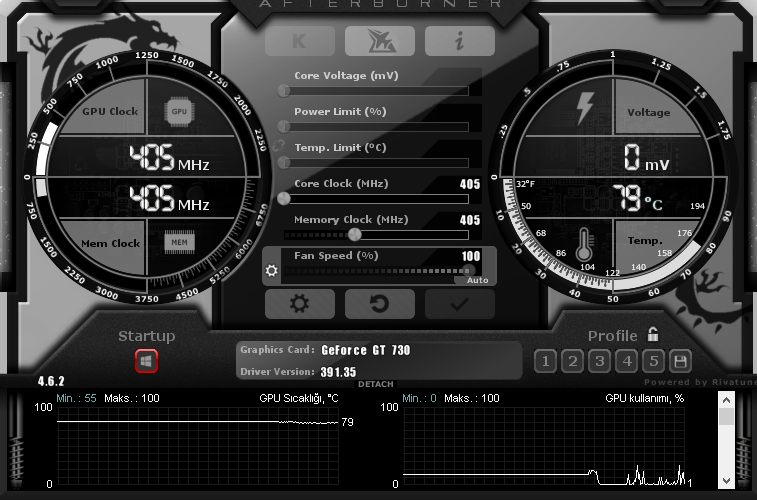Viewport: 757px width, 500px height.
Task: Open the information i button
Action: 460,41
